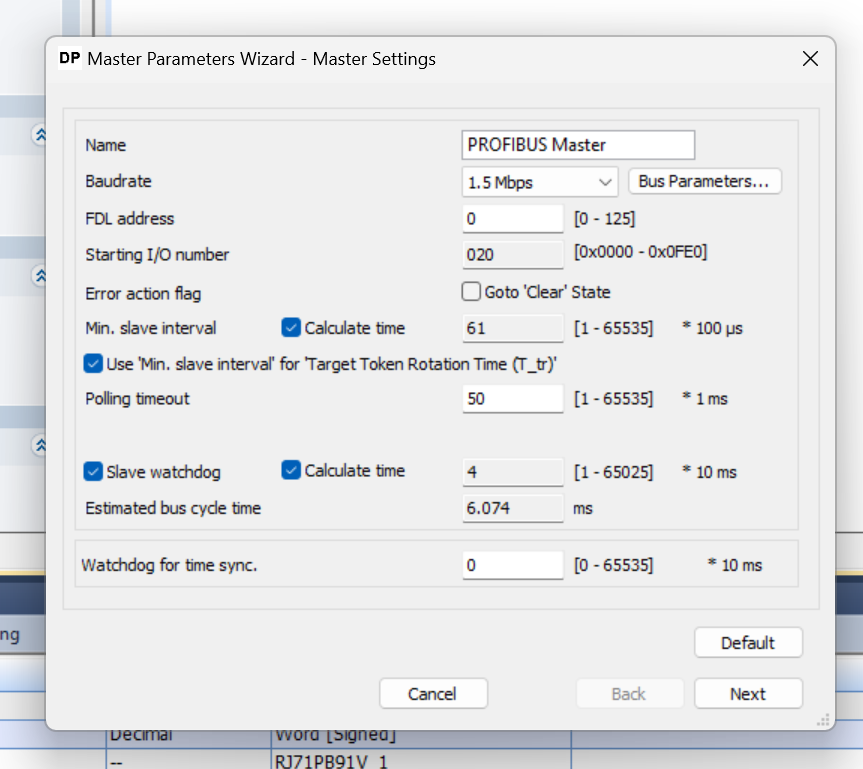
Task: Toggle Use 'Min. slave interval' for T_tr
Action: tap(93, 364)
